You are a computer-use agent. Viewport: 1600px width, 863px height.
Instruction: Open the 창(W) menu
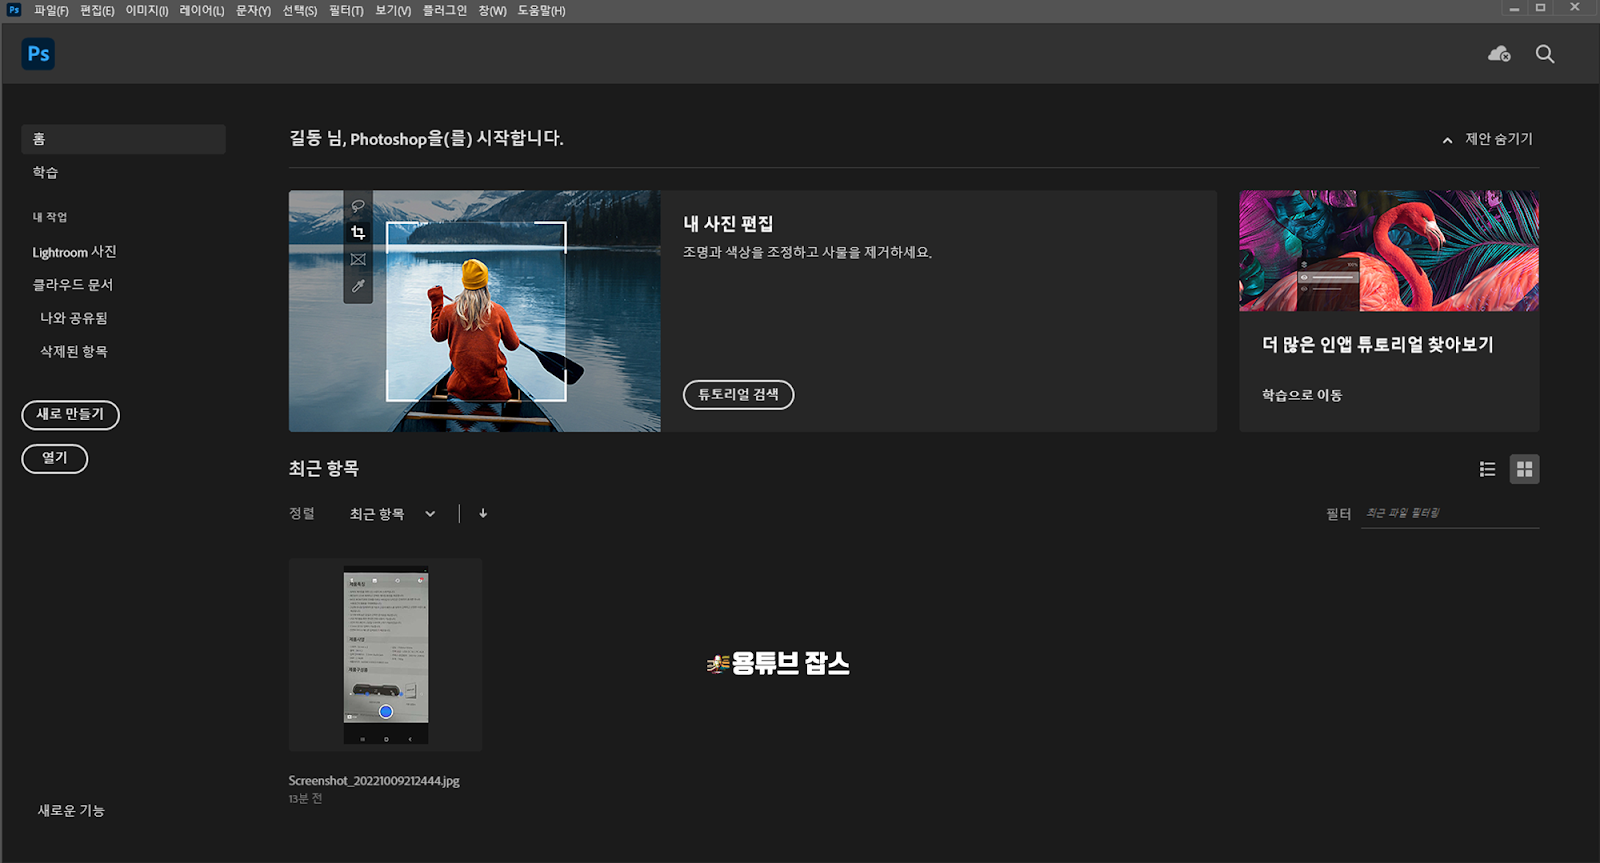[492, 11]
